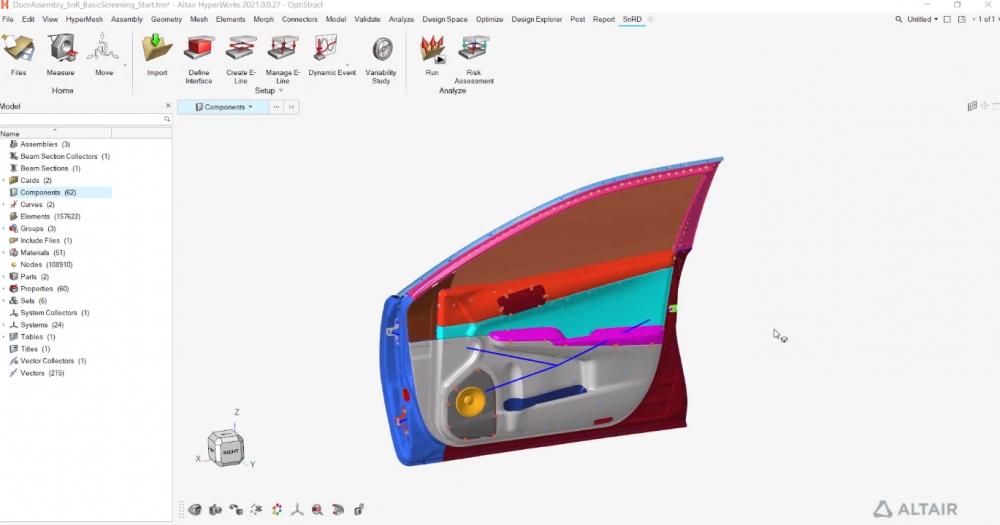Open the Files tool in Home ribbon

click(18, 55)
